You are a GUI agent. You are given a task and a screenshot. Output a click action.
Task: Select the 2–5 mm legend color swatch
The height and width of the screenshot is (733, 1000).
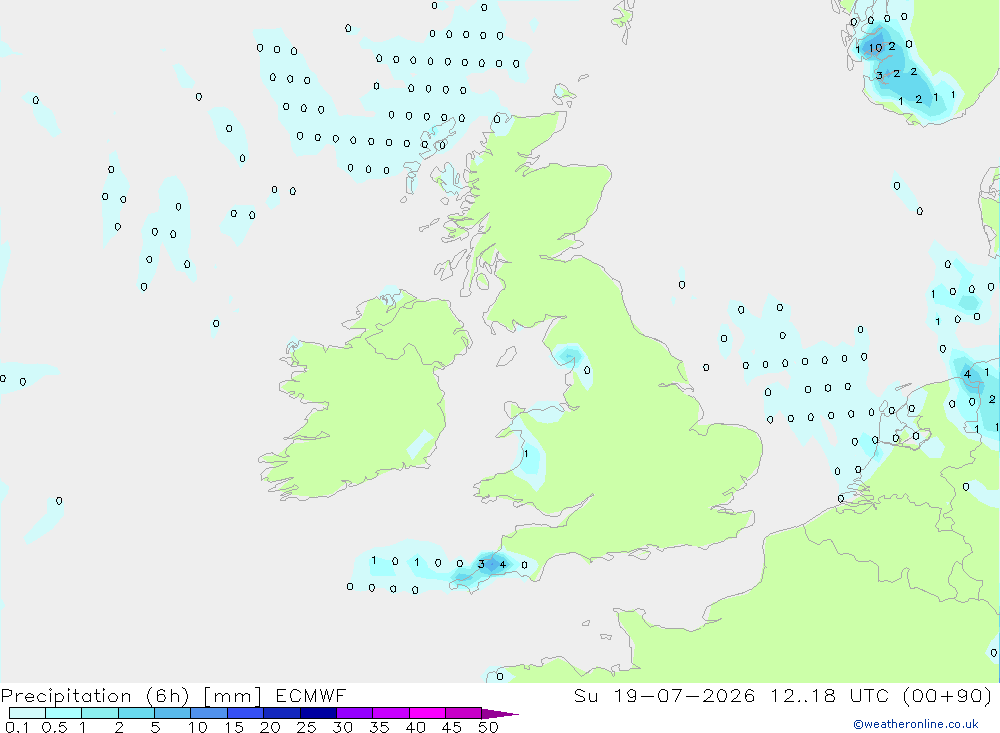point(136,713)
